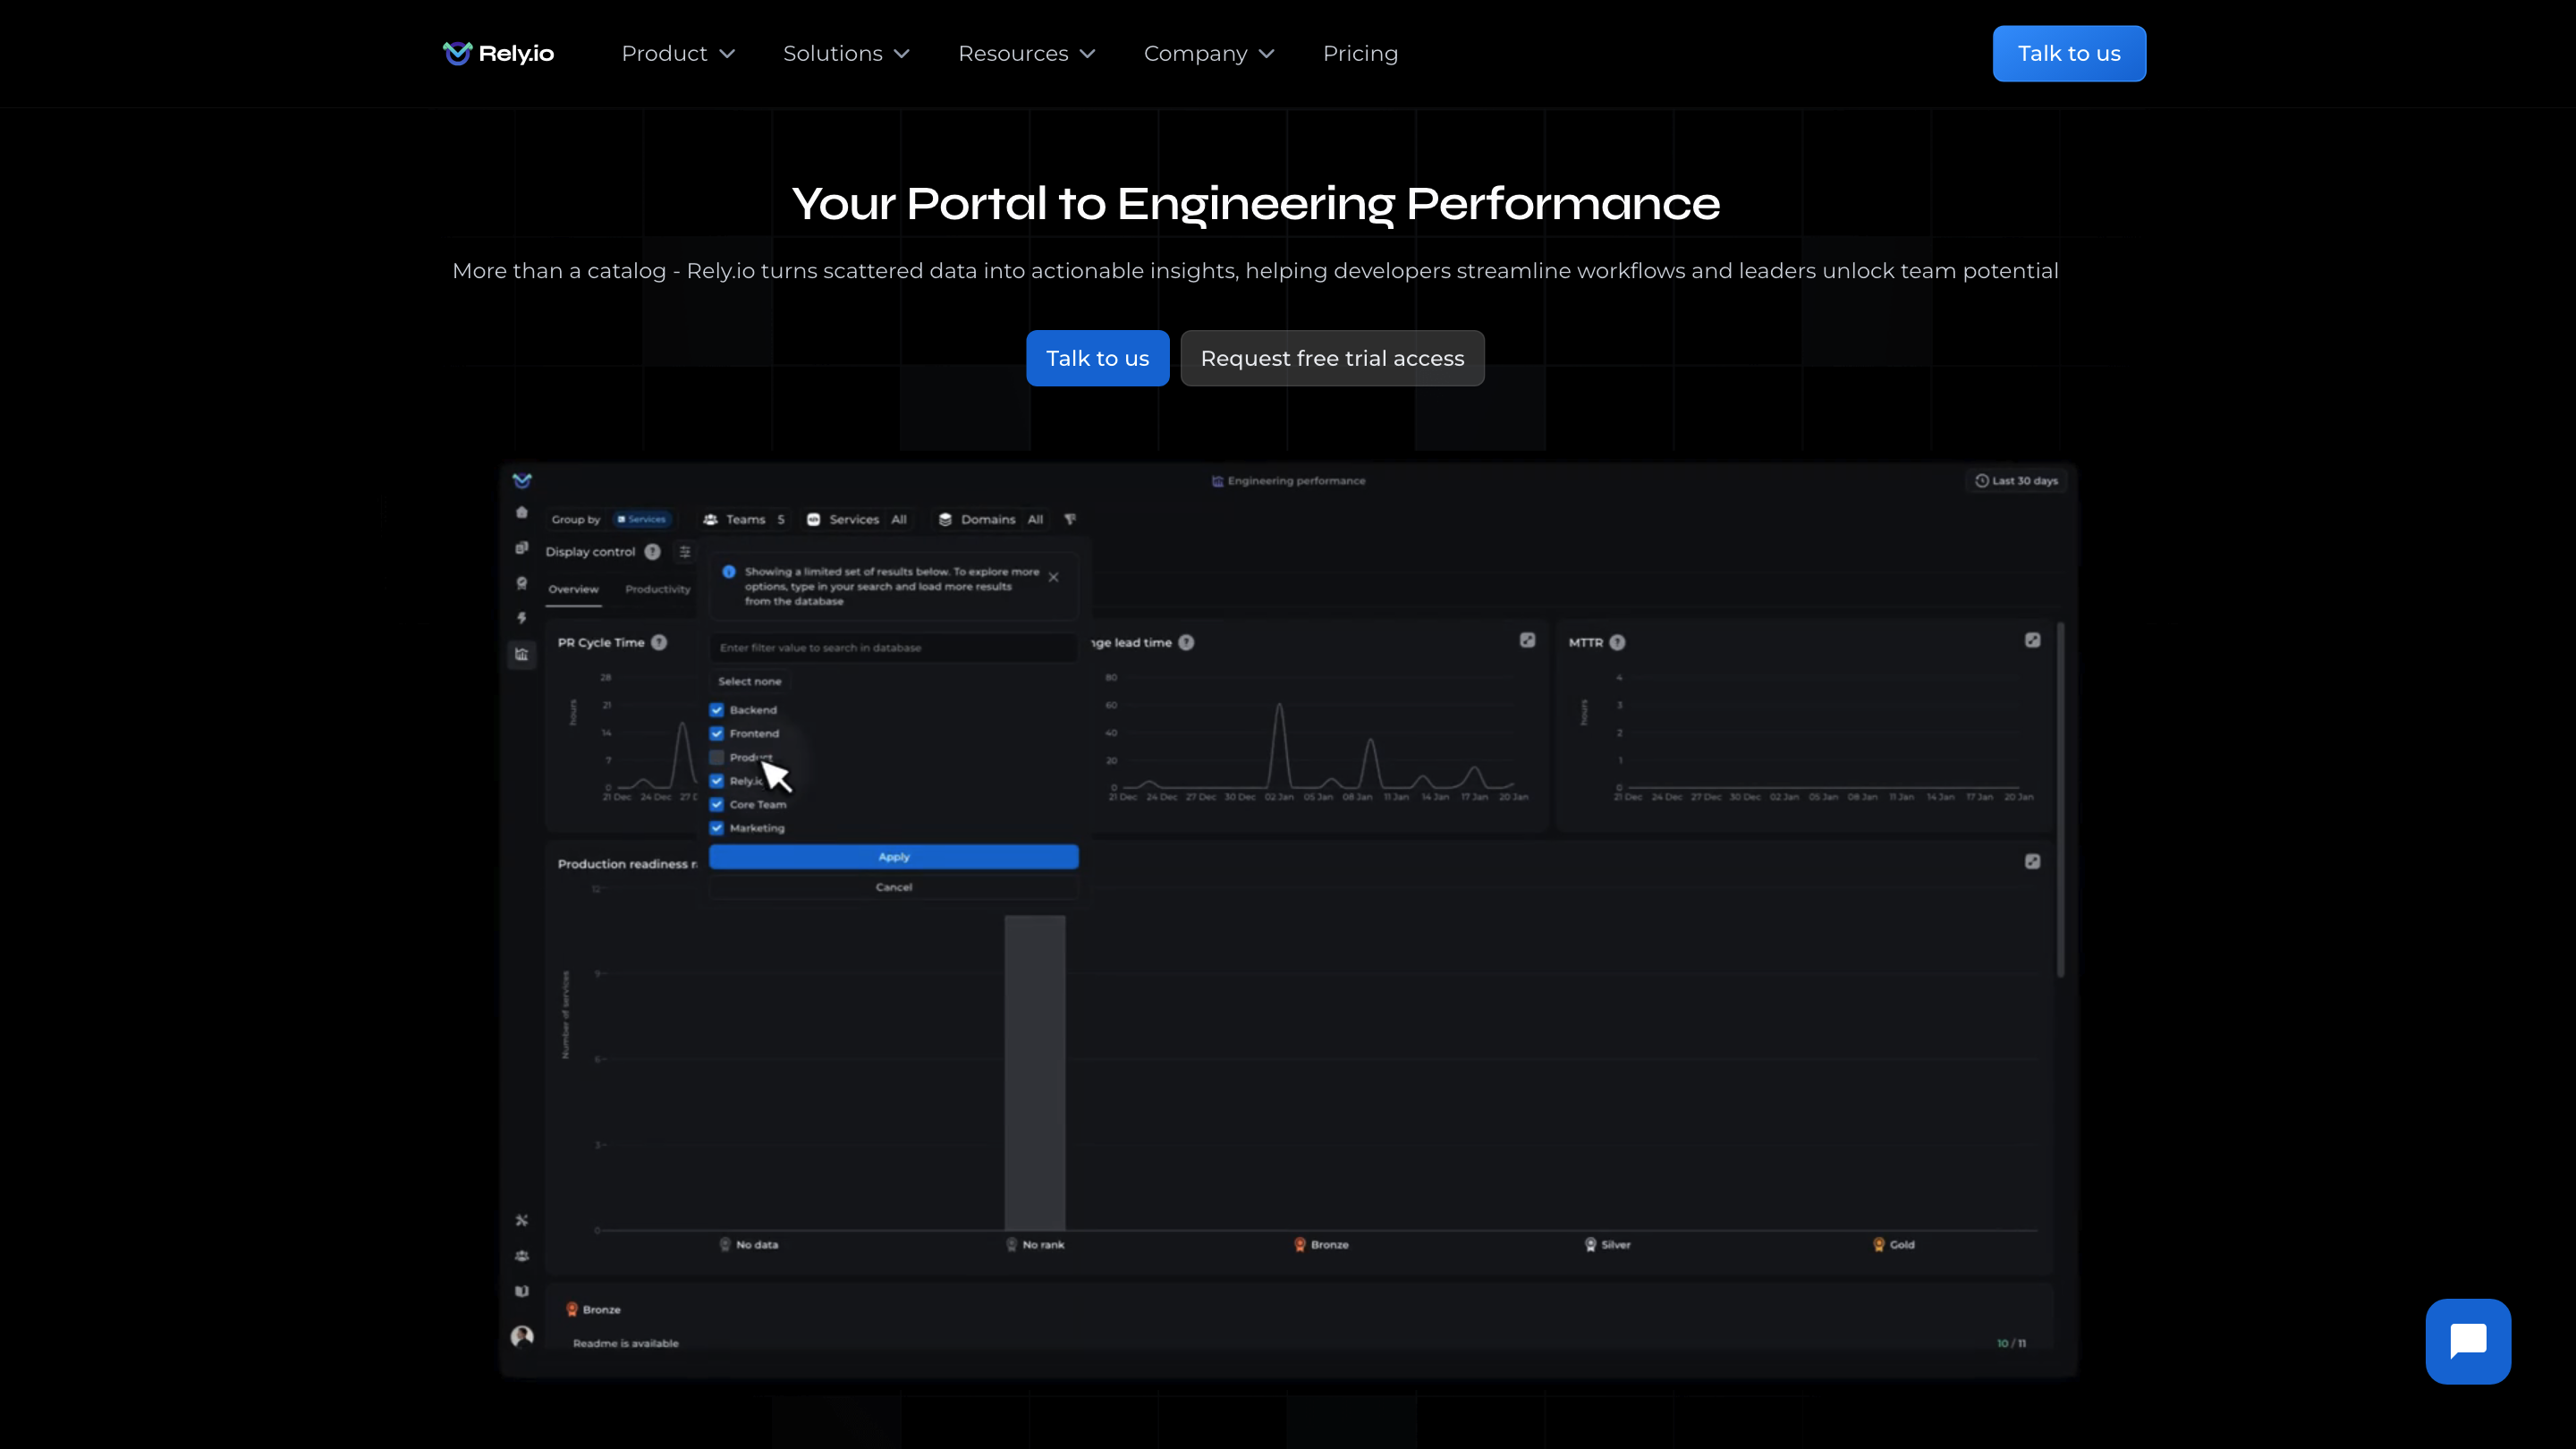The height and width of the screenshot is (1449, 2576).
Task: Switch to the Productivity tab
Action: (x=658, y=589)
